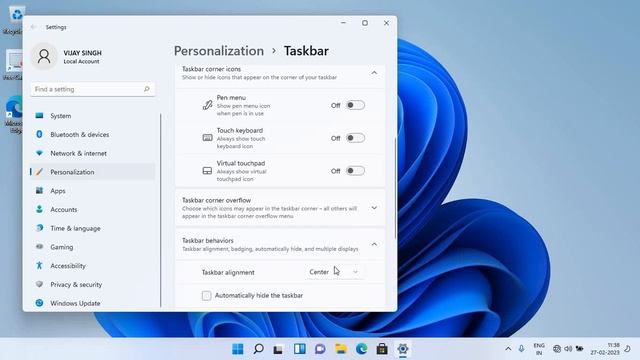Open the Windows Start menu

pos(238,349)
